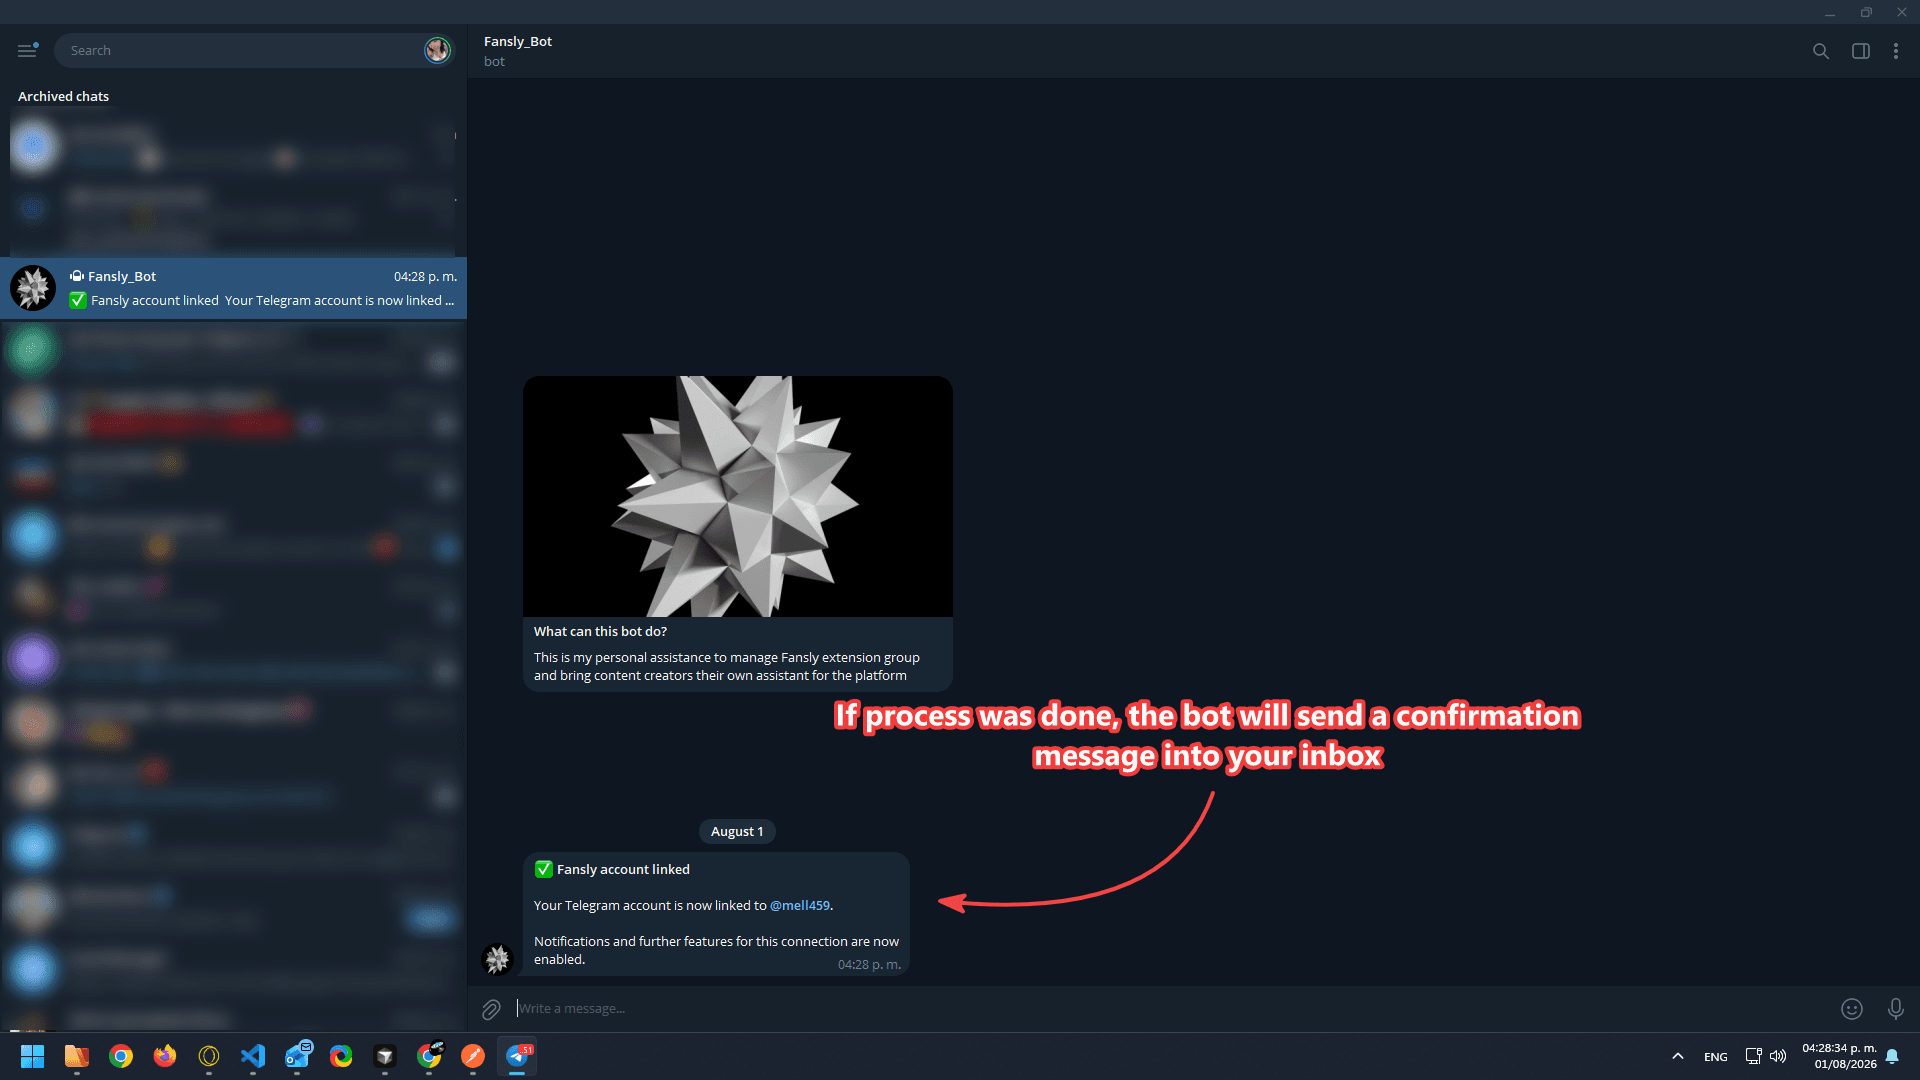Open the notification bell in system tray

(1892, 1056)
